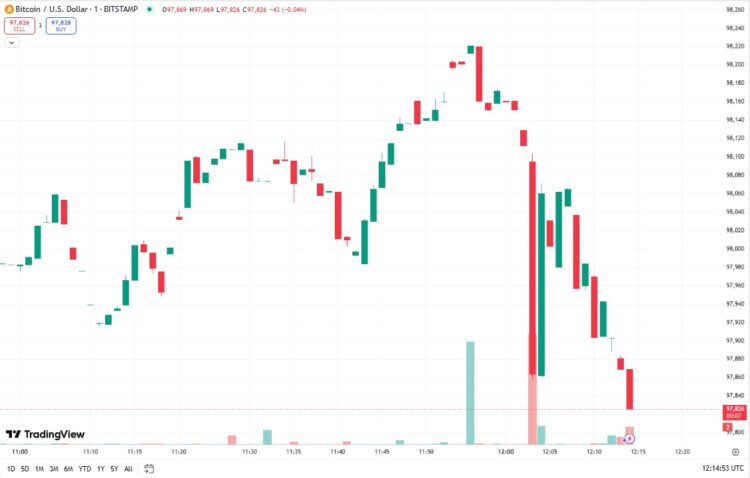Open the 12:14:53 UTC timezone menu
The width and height of the screenshot is (750, 478).
click(723, 468)
